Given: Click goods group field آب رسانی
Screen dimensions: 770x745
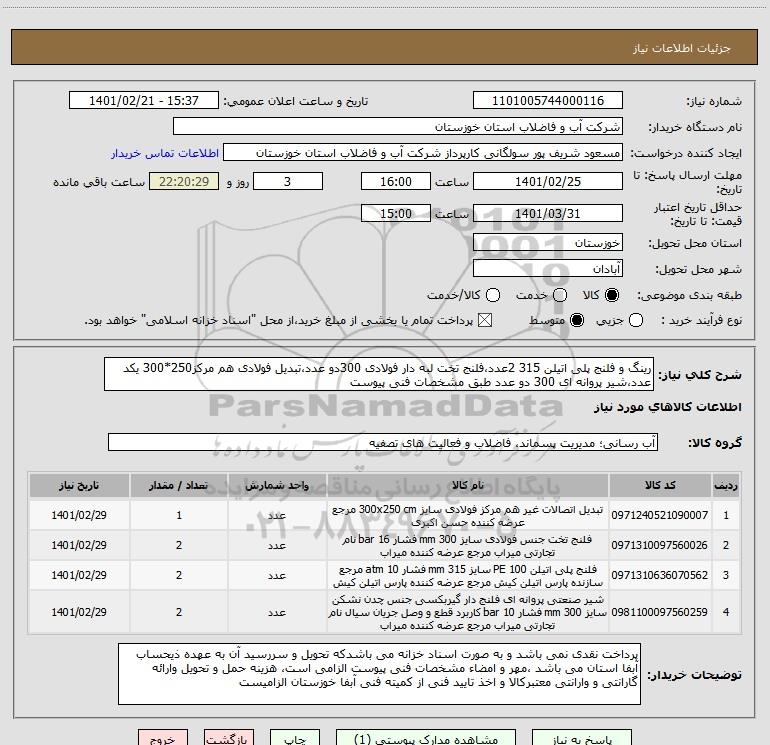Looking at the screenshot, I should point(383,442).
